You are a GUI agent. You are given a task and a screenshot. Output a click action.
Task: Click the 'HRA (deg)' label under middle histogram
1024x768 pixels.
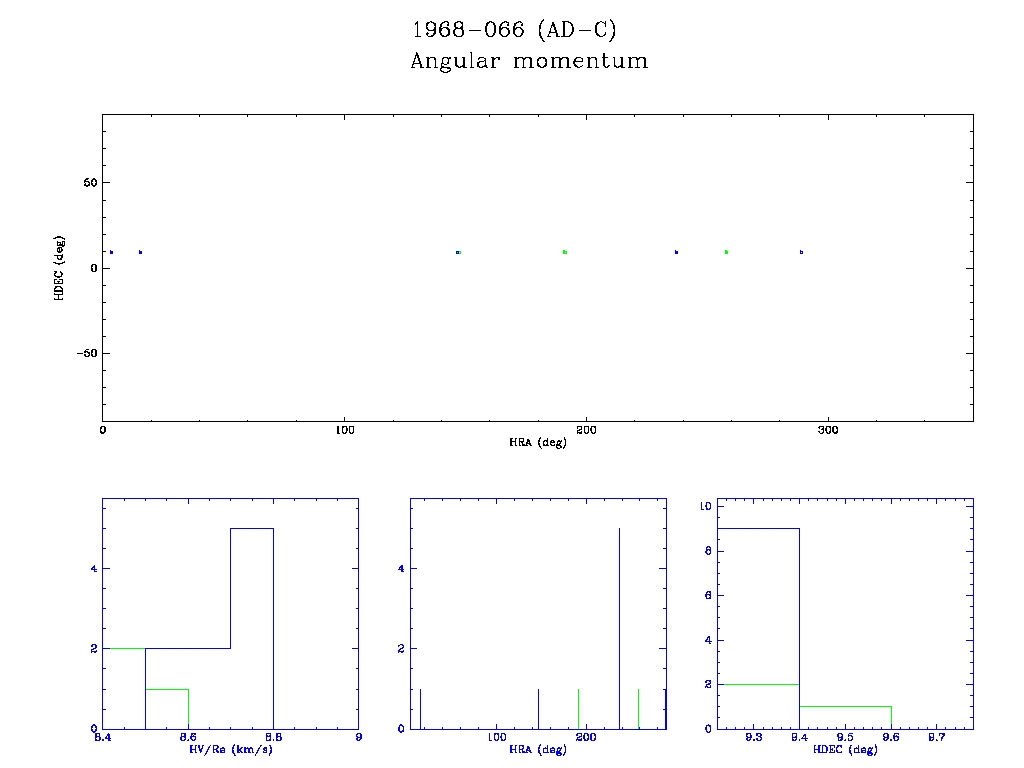(x=537, y=750)
